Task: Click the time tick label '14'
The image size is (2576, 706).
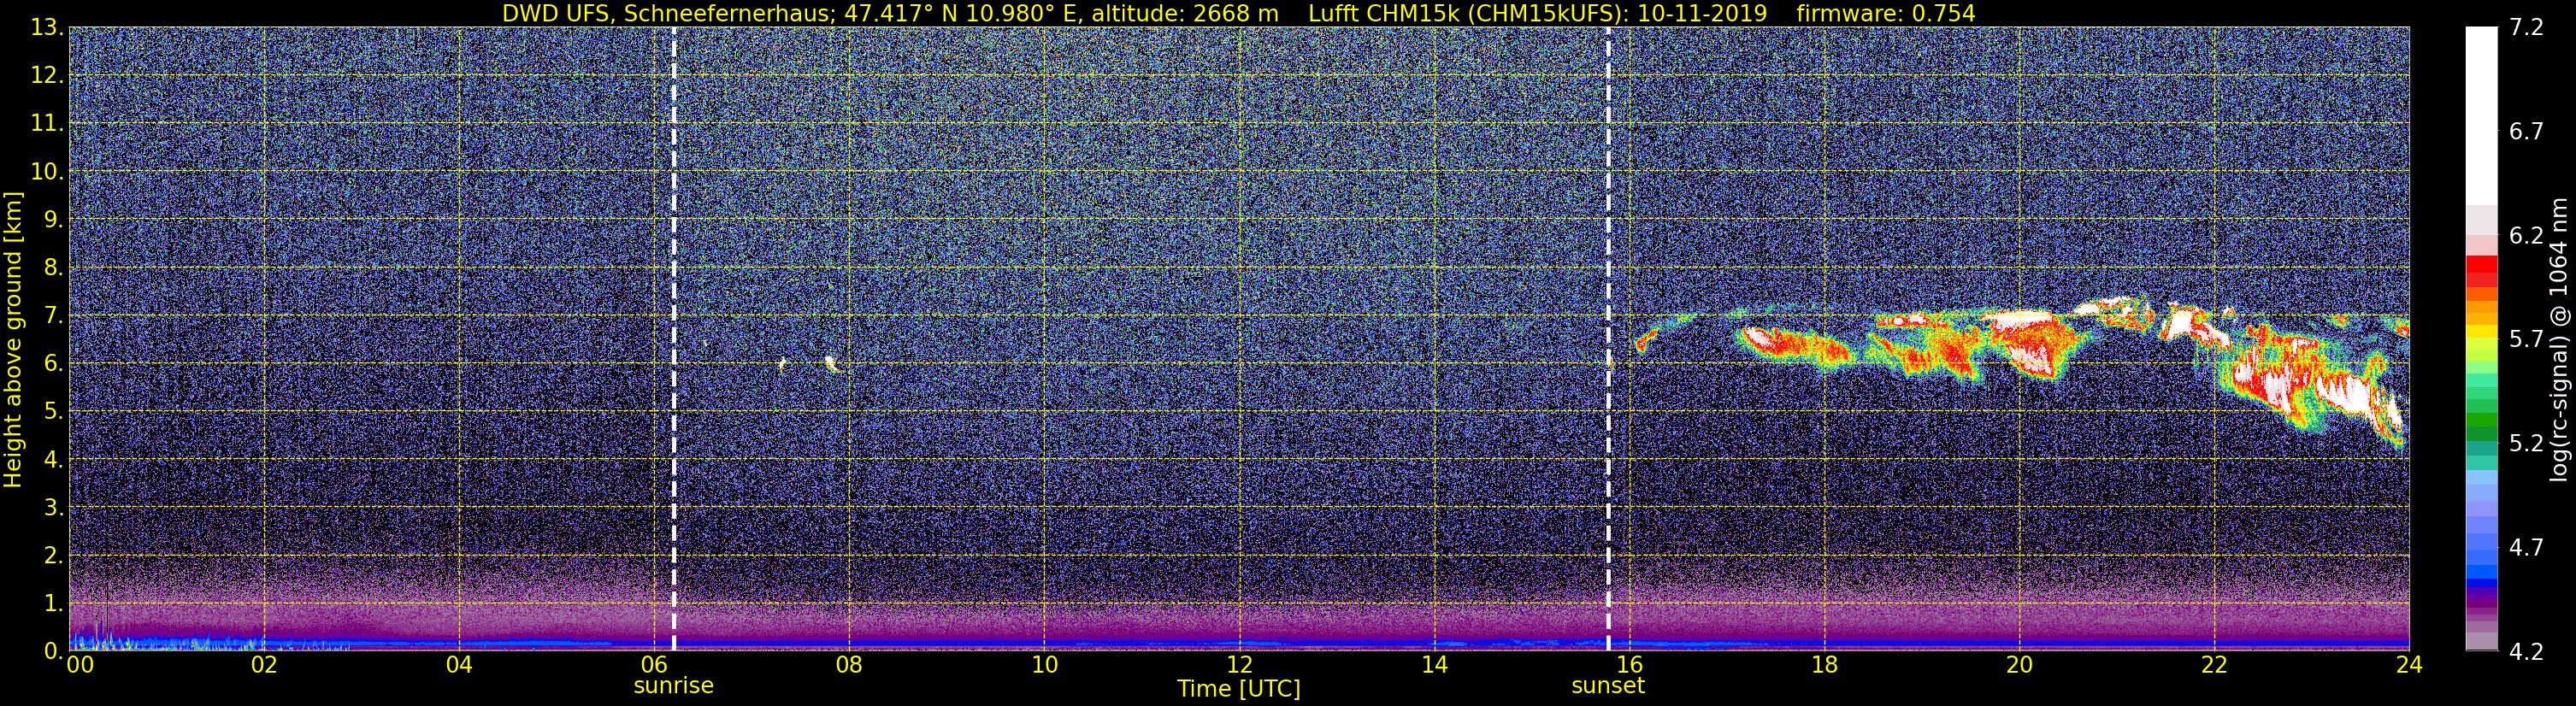Action: (x=1434, y=665)
